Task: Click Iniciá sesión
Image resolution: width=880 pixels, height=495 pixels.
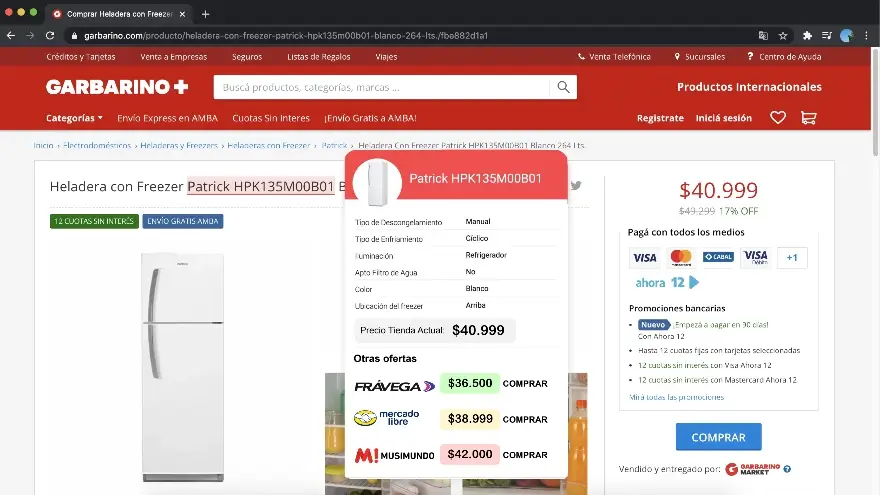Action: coord(723,118)
